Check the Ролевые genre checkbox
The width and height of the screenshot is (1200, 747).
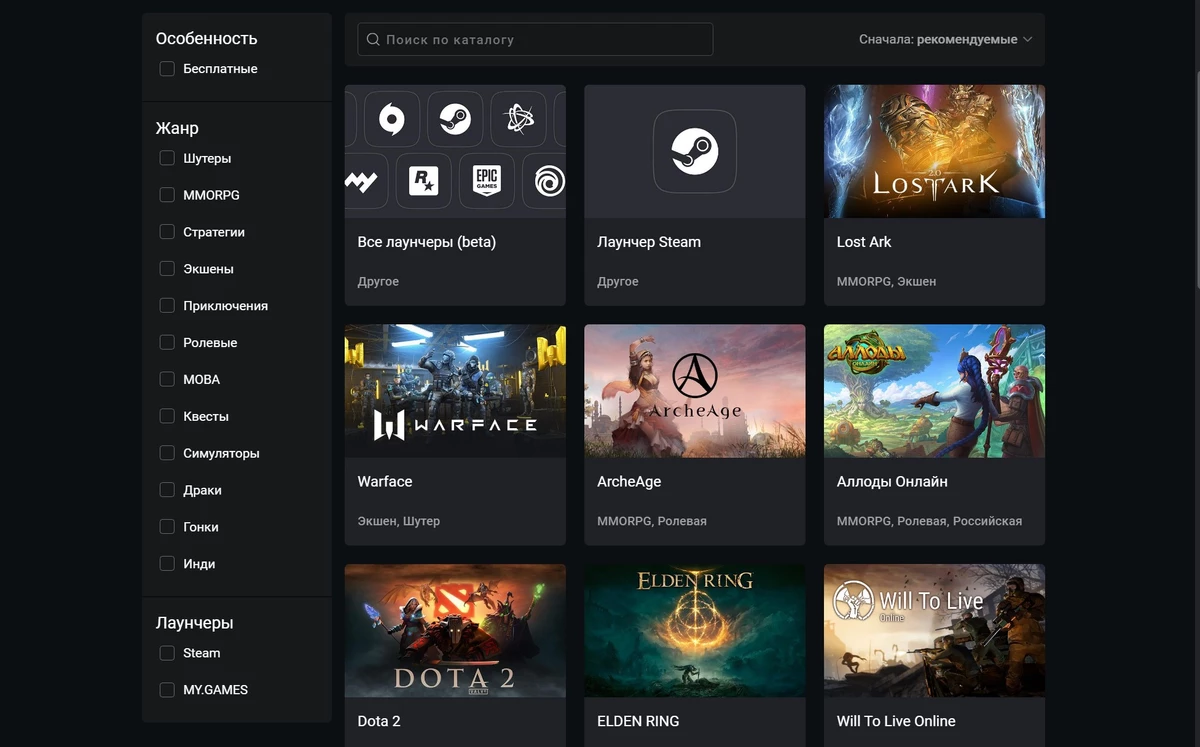tap(167, 343)
